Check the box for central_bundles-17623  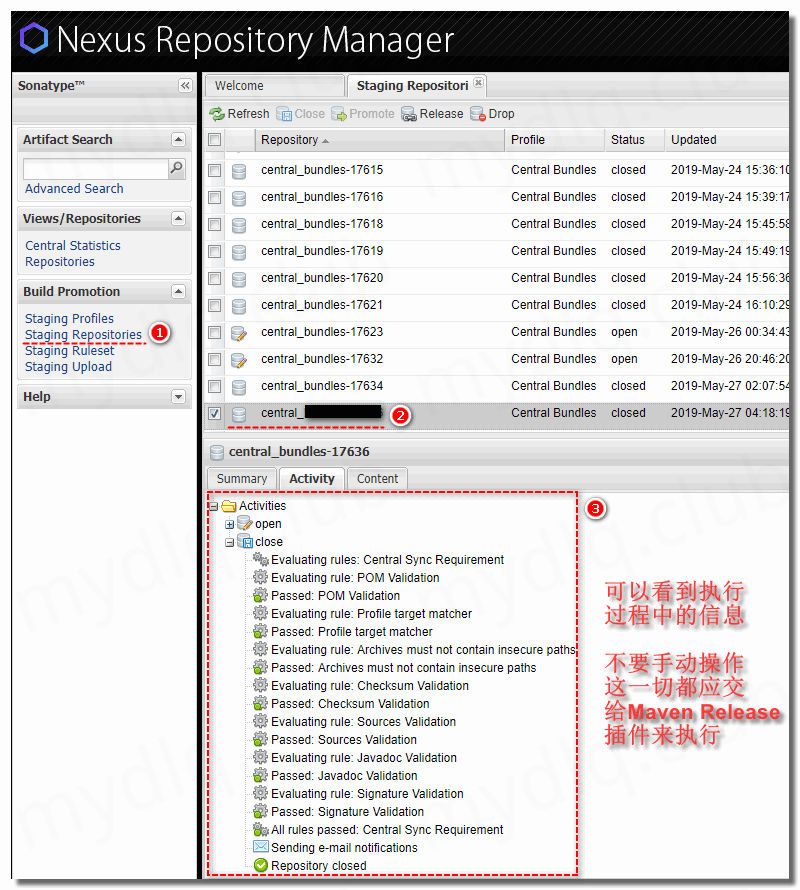215,332
